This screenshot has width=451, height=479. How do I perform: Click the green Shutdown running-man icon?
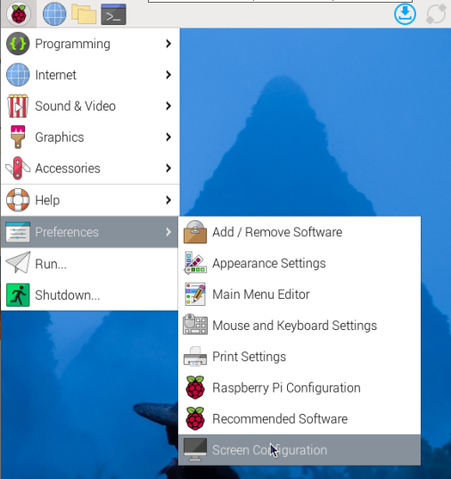18,295
